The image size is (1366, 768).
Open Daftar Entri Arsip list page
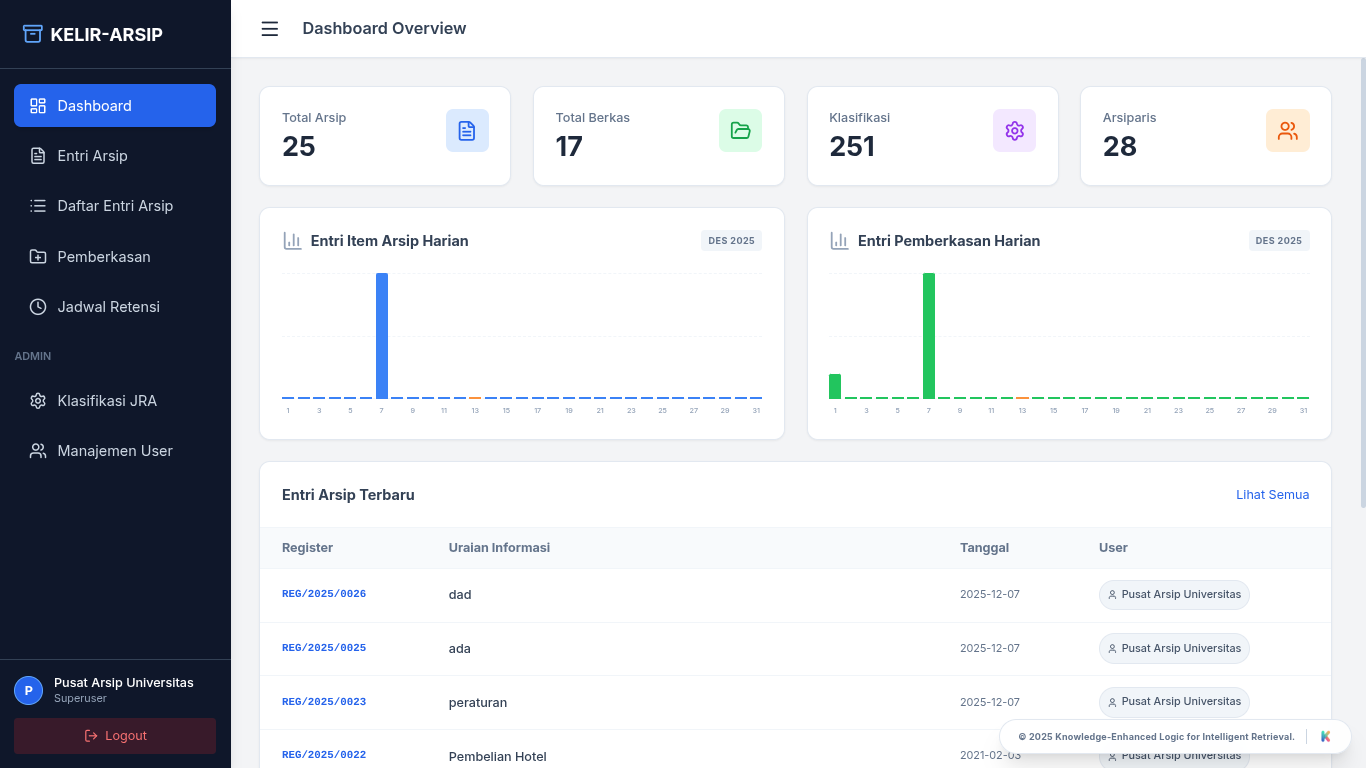point(115,206)
